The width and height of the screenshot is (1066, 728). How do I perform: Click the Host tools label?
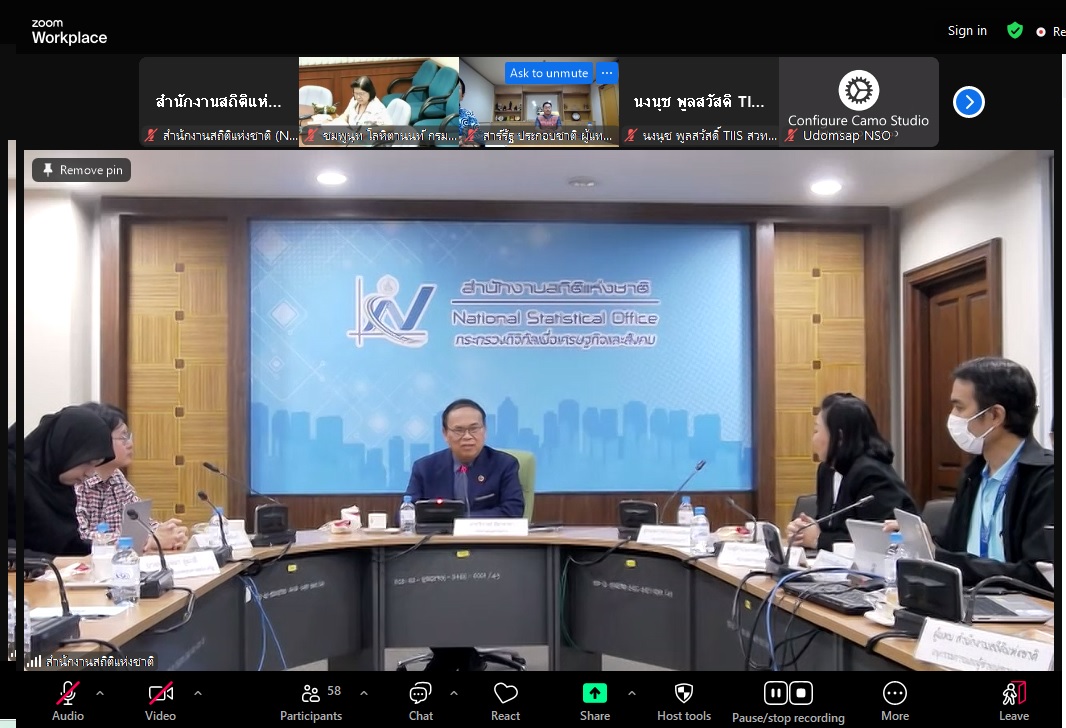click(684, 716)
